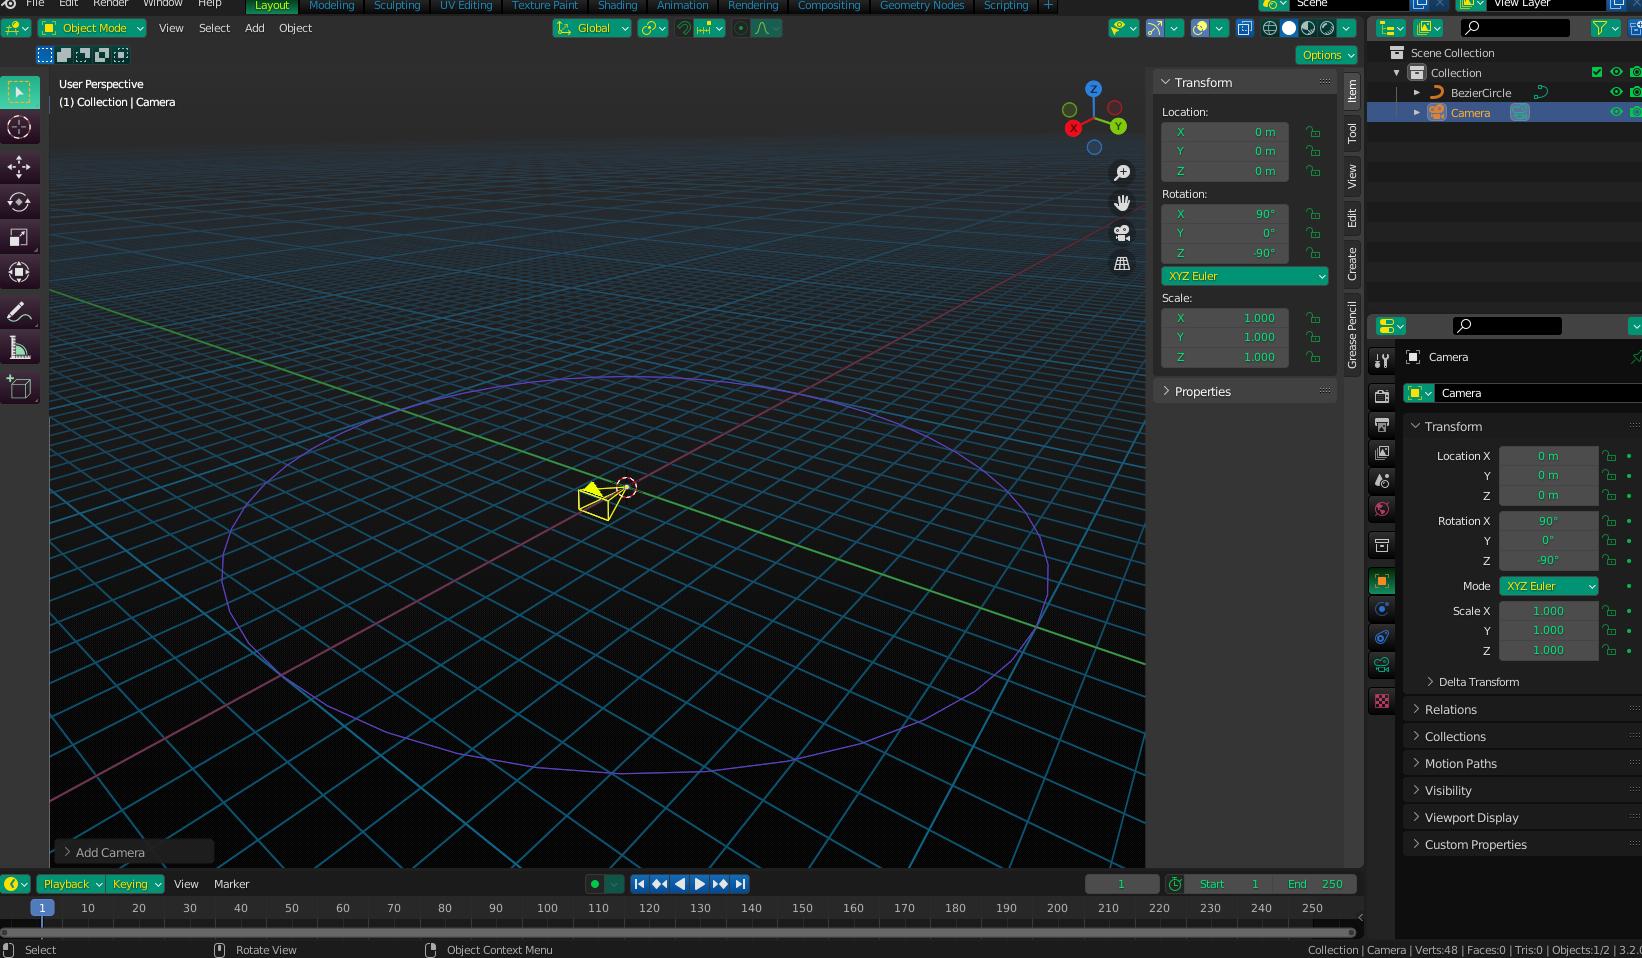Open the Global transform orientation dropdown
This screenshot has width=1642, height=958.
592,28
